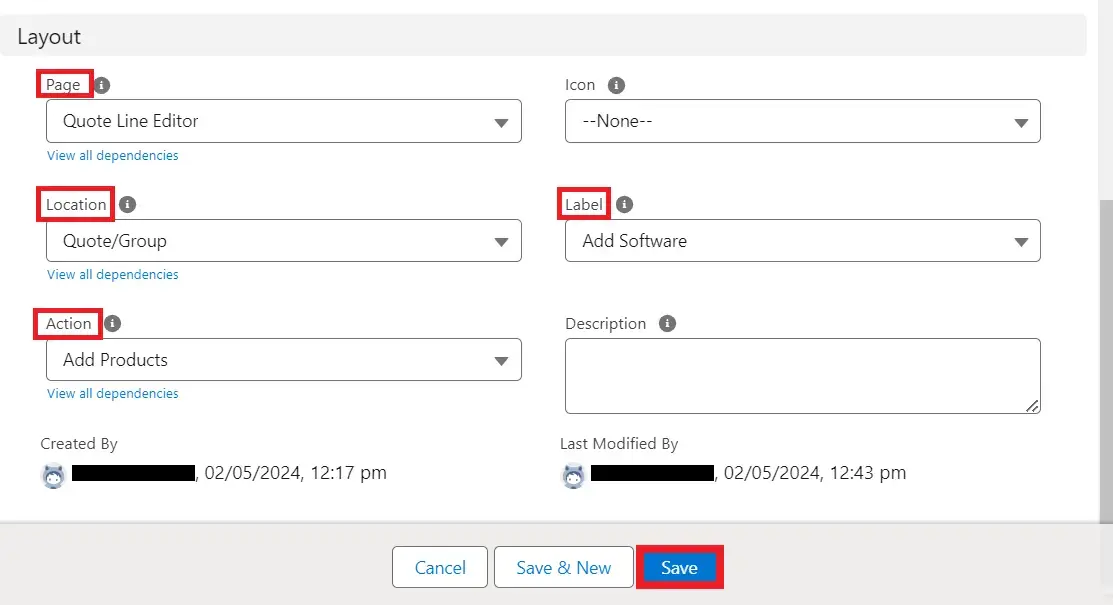1113x605 pixels.
Task: Expand the Action dropdown showing Add Products
Action: [x=283, y=360]
